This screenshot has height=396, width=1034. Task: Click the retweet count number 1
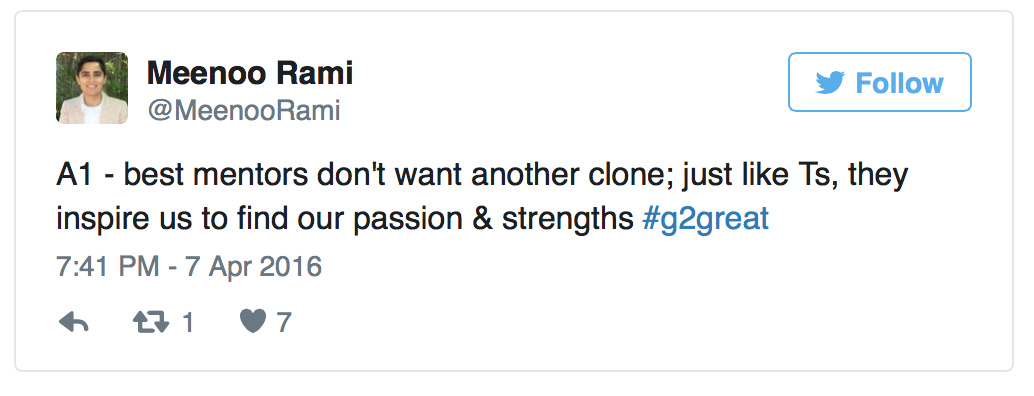(187, 323)
